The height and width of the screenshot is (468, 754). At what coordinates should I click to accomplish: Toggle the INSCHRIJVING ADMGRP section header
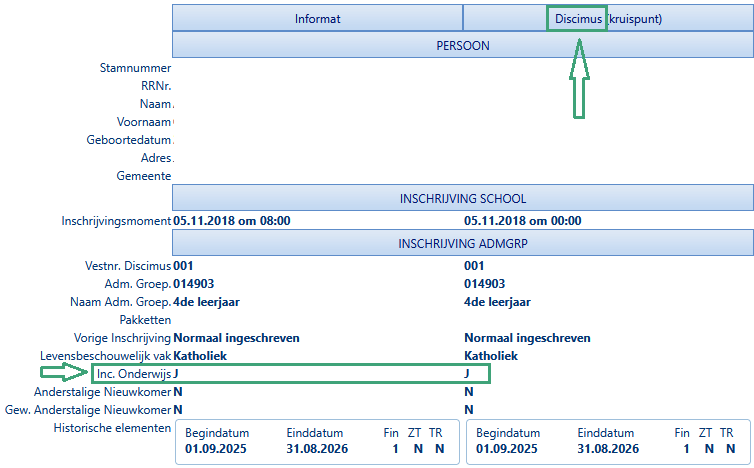[462, 243]
